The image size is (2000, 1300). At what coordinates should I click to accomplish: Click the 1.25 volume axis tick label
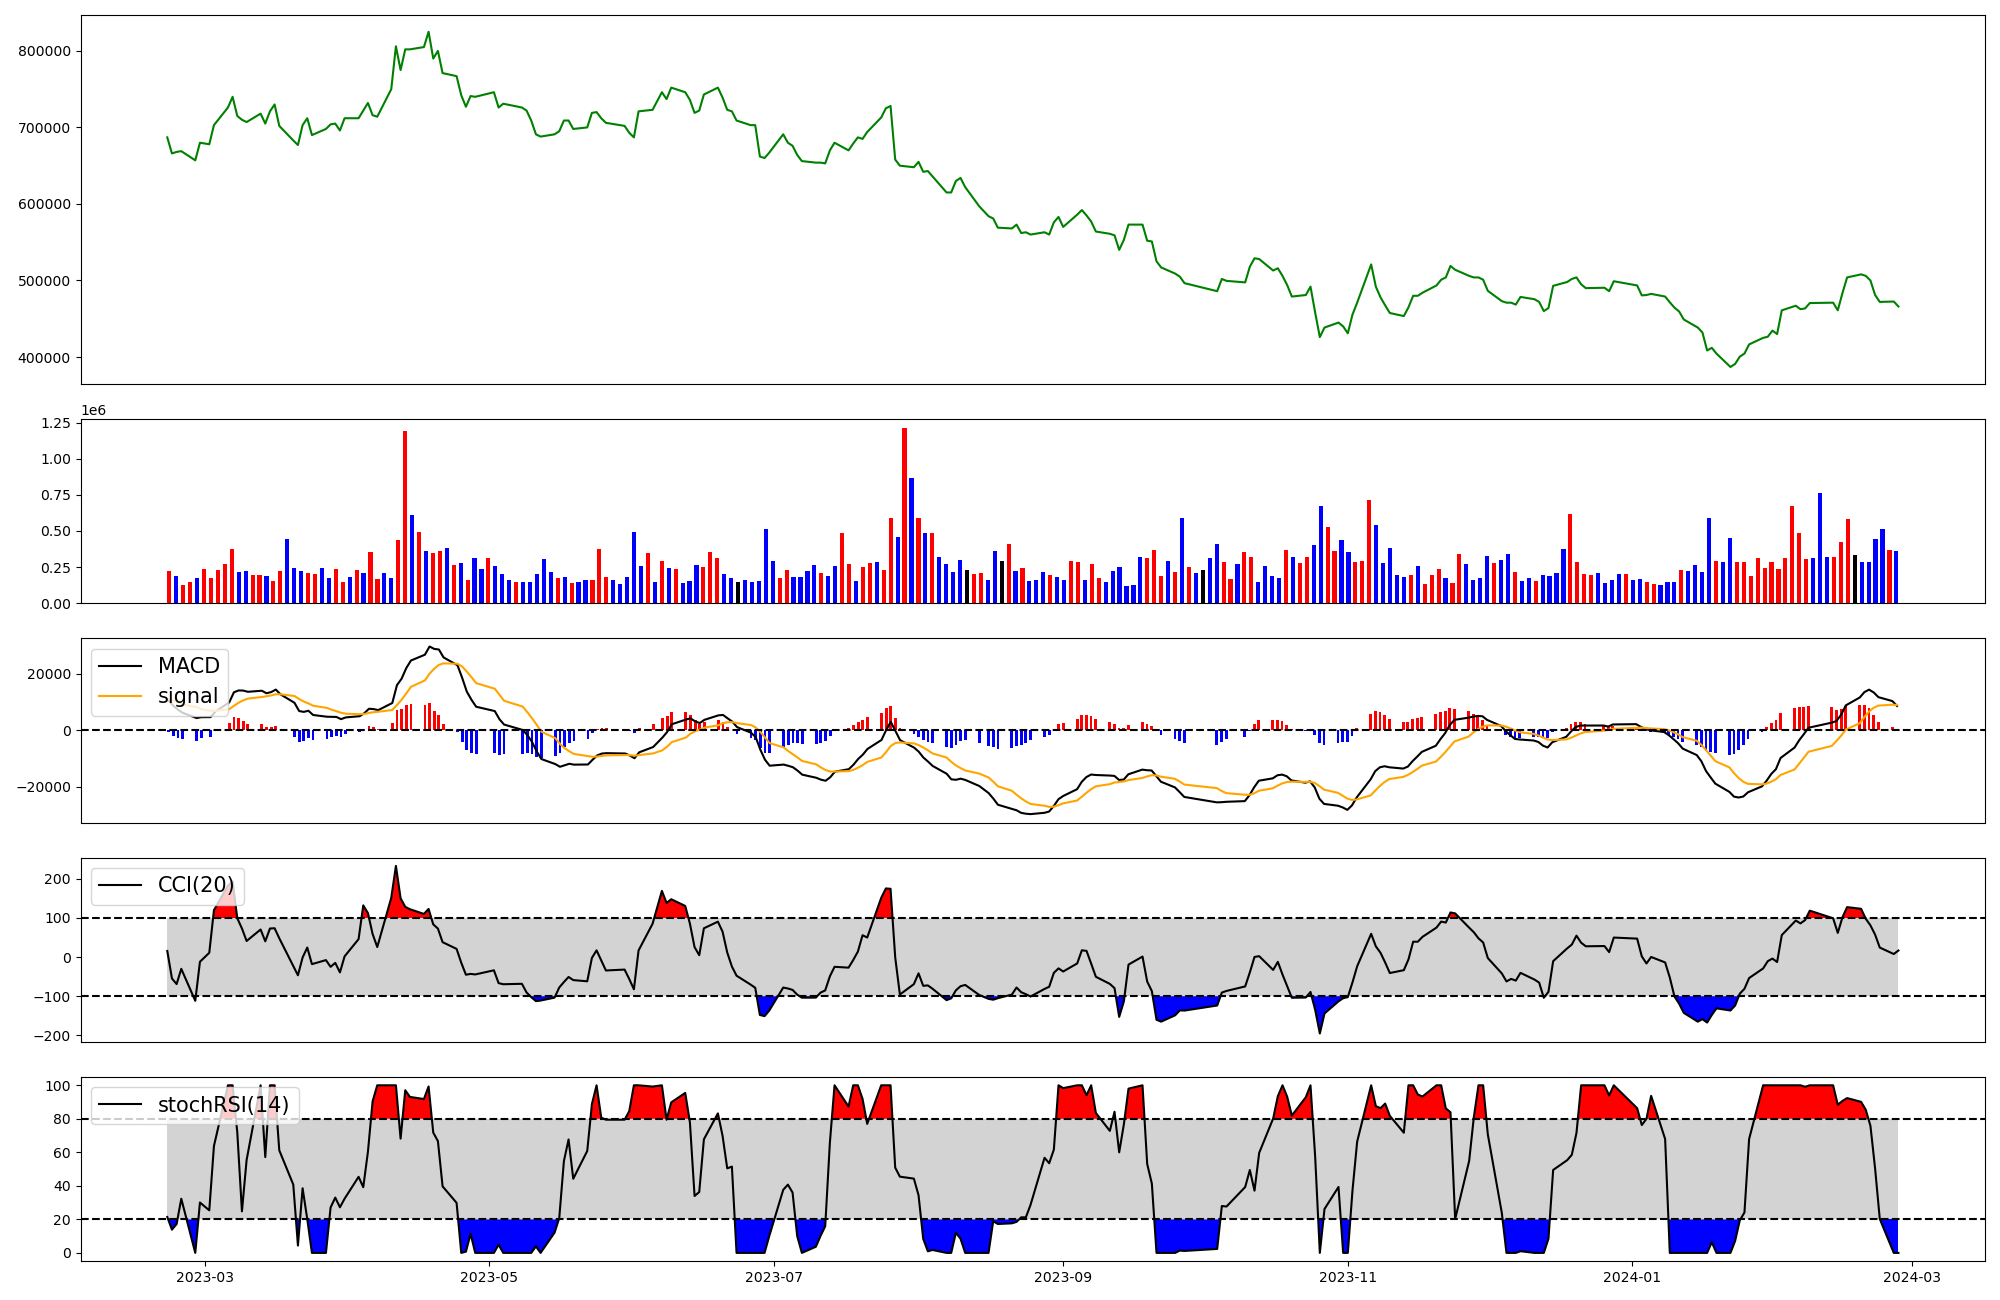[x=56, y=424]
